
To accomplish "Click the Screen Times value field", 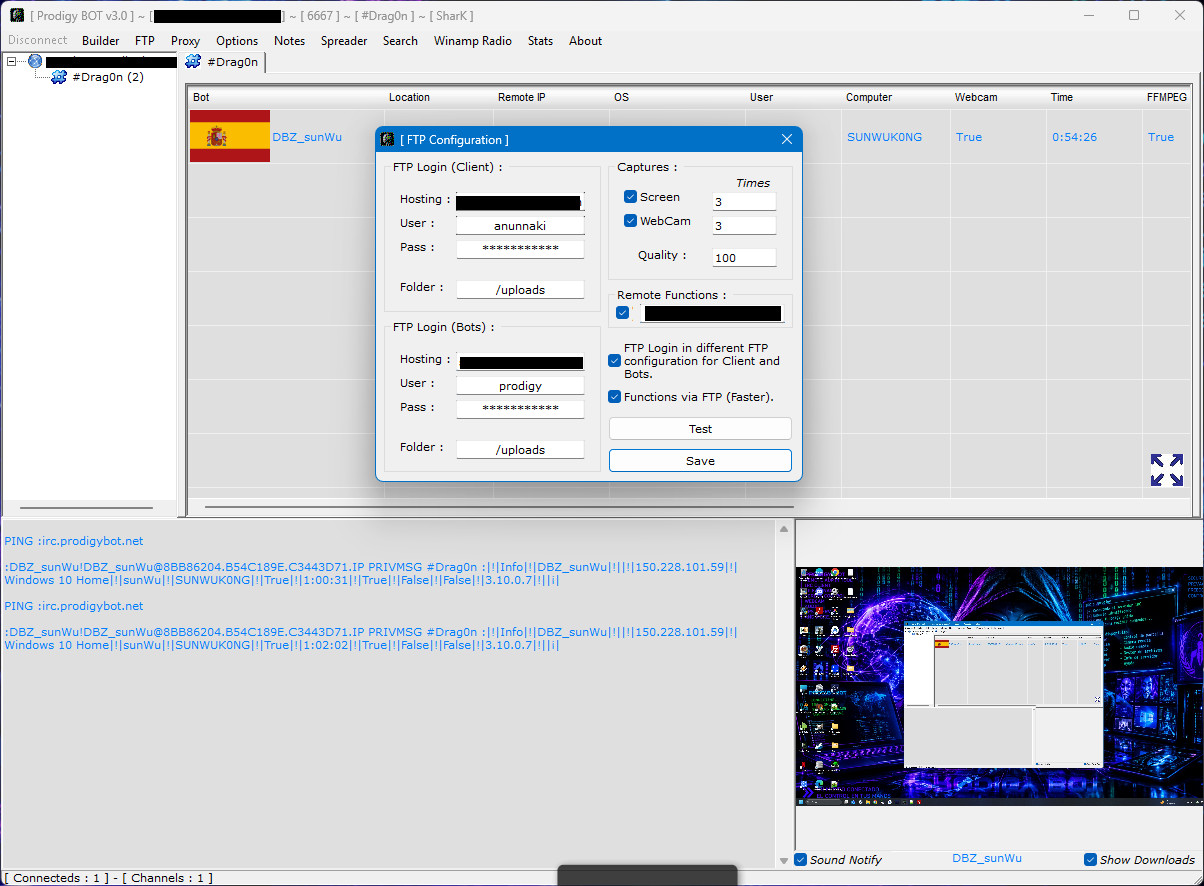I will 744,202.
